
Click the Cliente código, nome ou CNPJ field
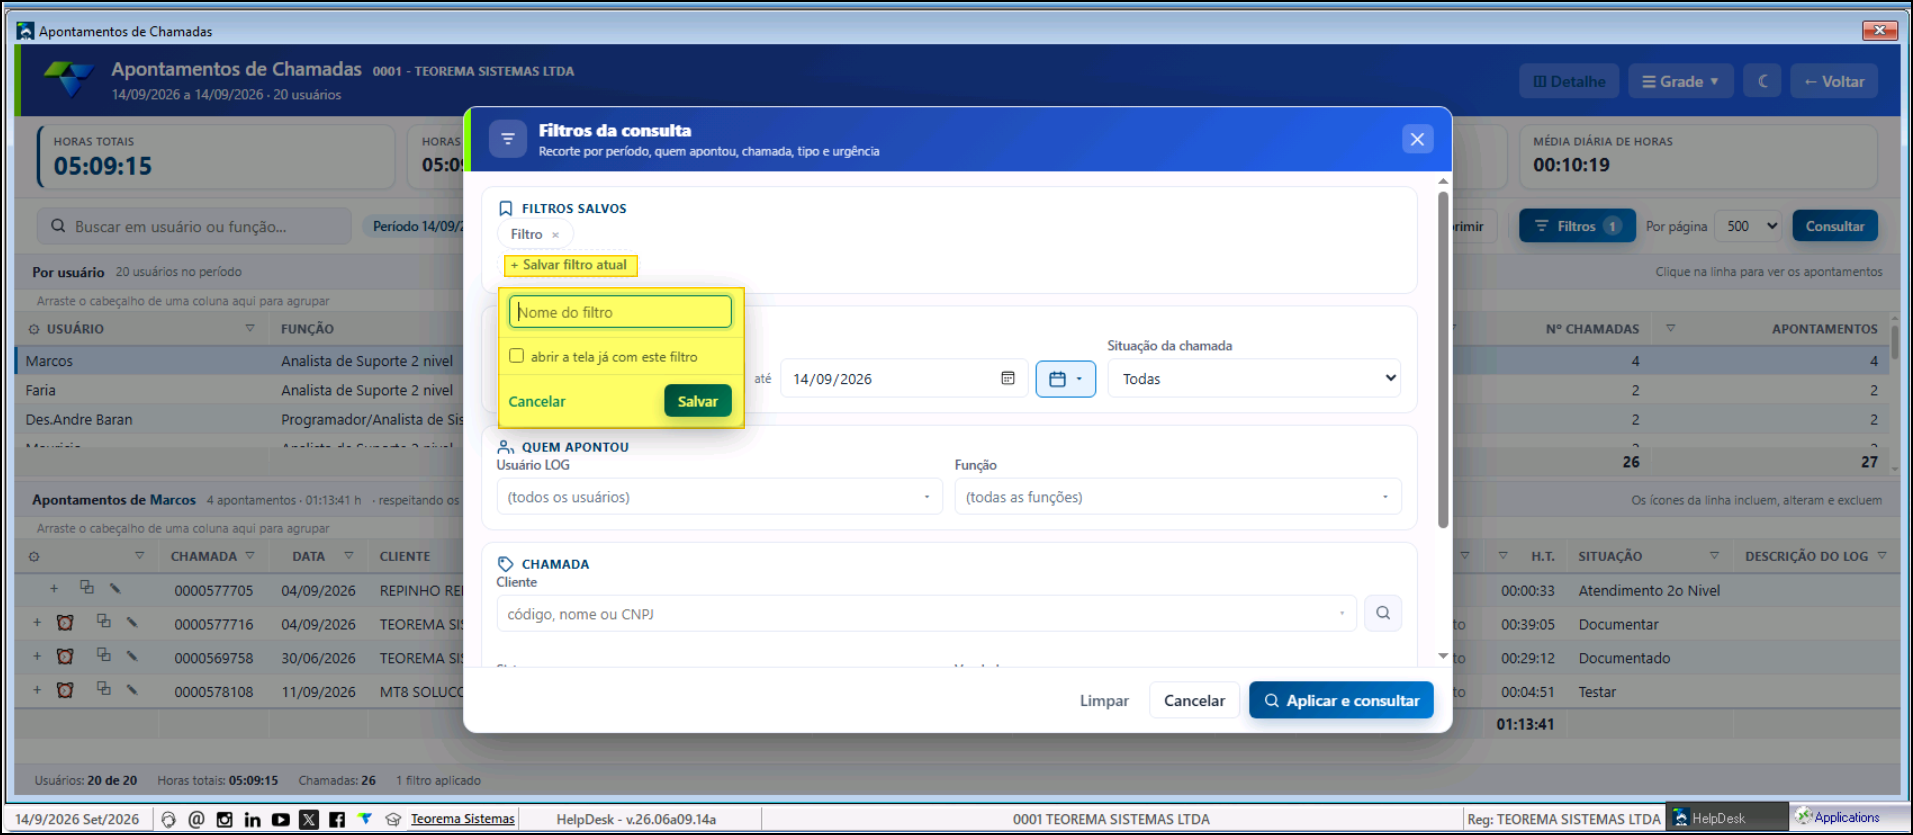point(926,614)
